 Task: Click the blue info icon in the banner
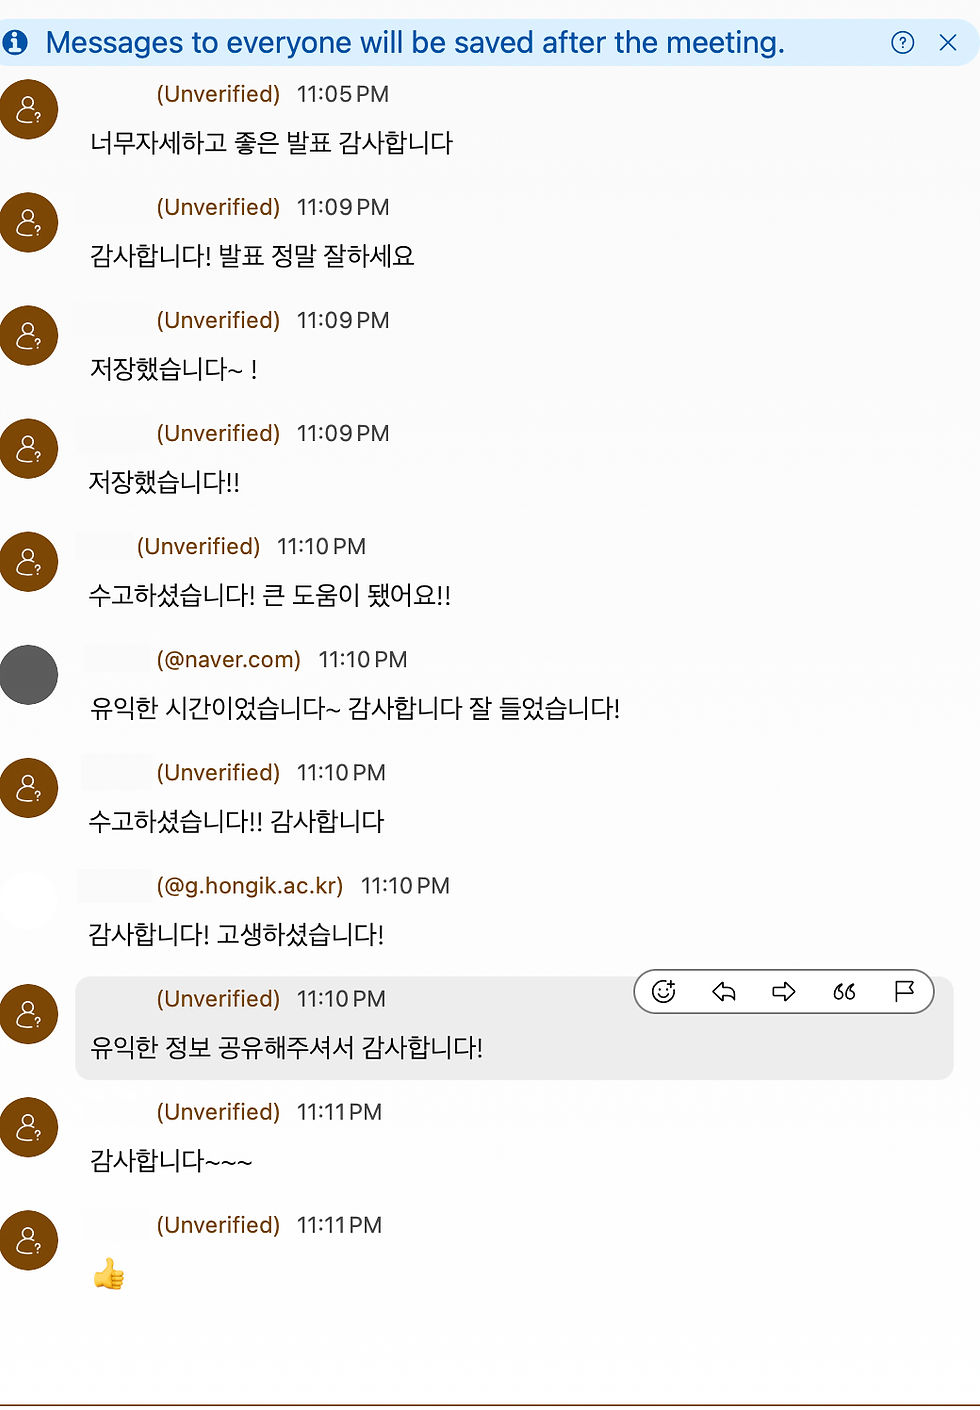click(x=15, y=42)
